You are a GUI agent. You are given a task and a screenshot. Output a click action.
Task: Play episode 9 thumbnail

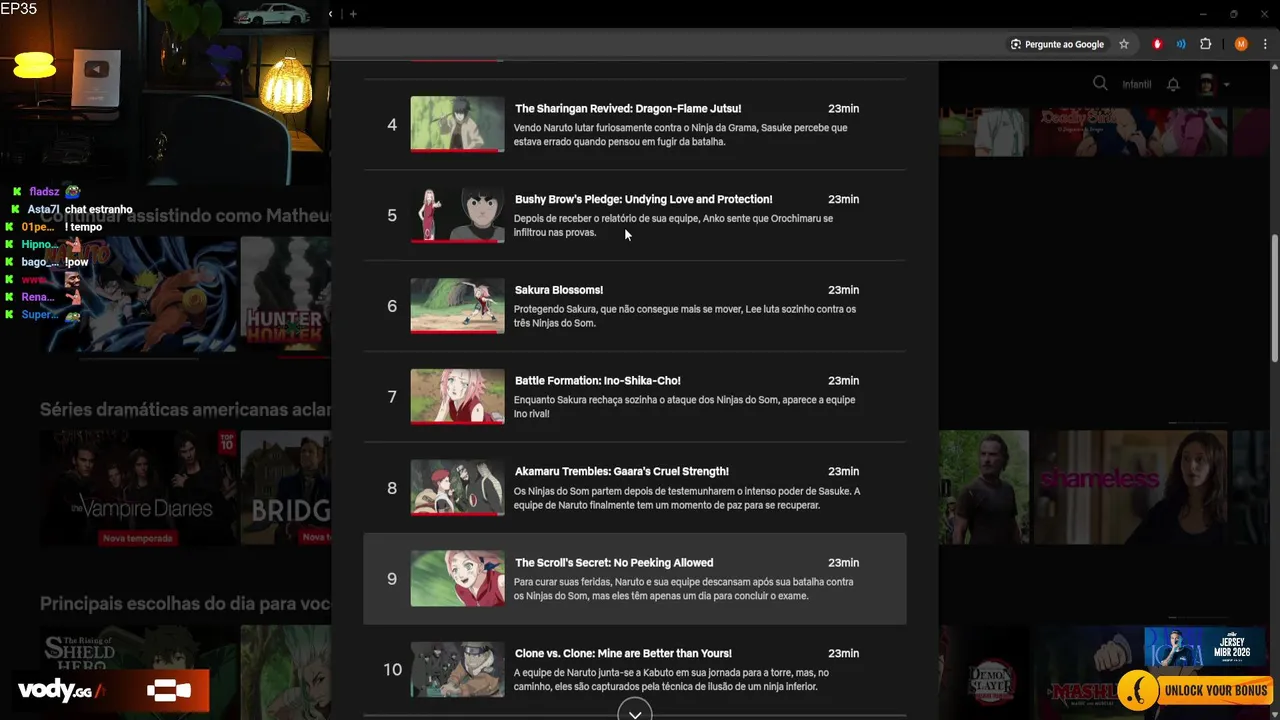pyautogui.click(x=457, y=579)
